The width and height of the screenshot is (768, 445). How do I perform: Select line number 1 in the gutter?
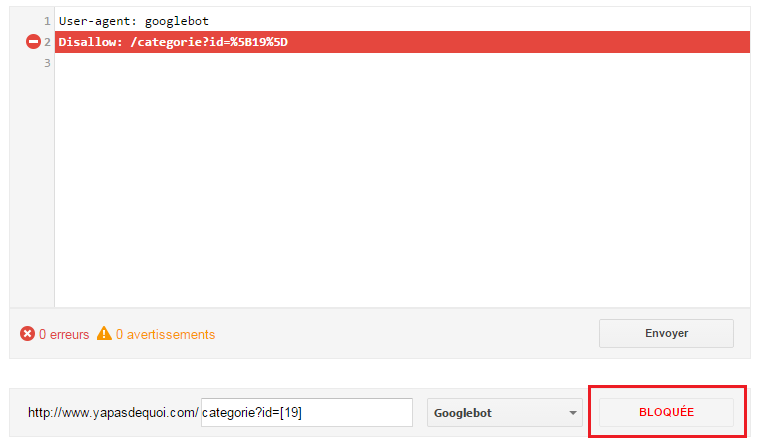click(x=47, y=21)
